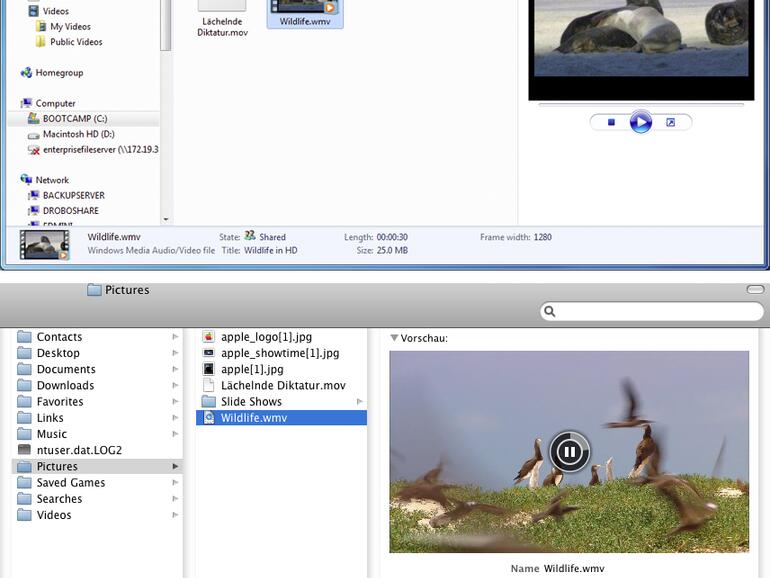Expand the Slide Shows folder arrow

pos(360,402)
